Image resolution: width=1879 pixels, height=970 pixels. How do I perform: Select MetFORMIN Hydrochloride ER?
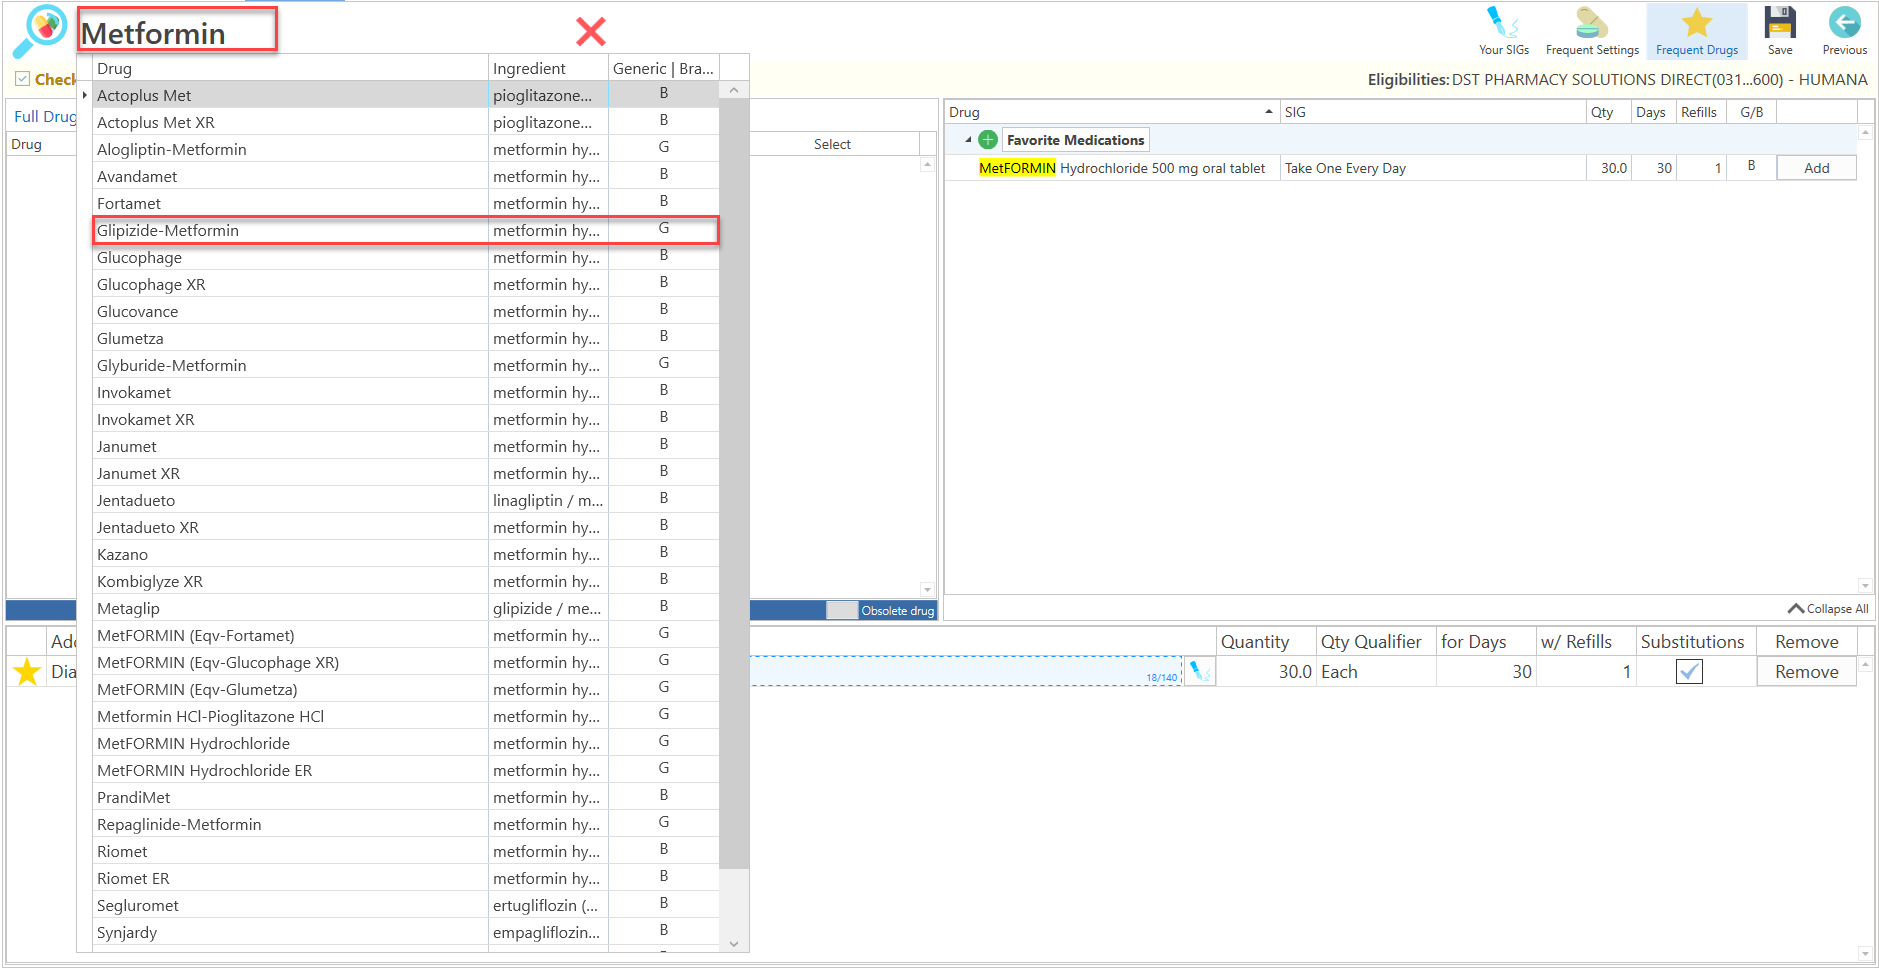click(x=406, y=770)
